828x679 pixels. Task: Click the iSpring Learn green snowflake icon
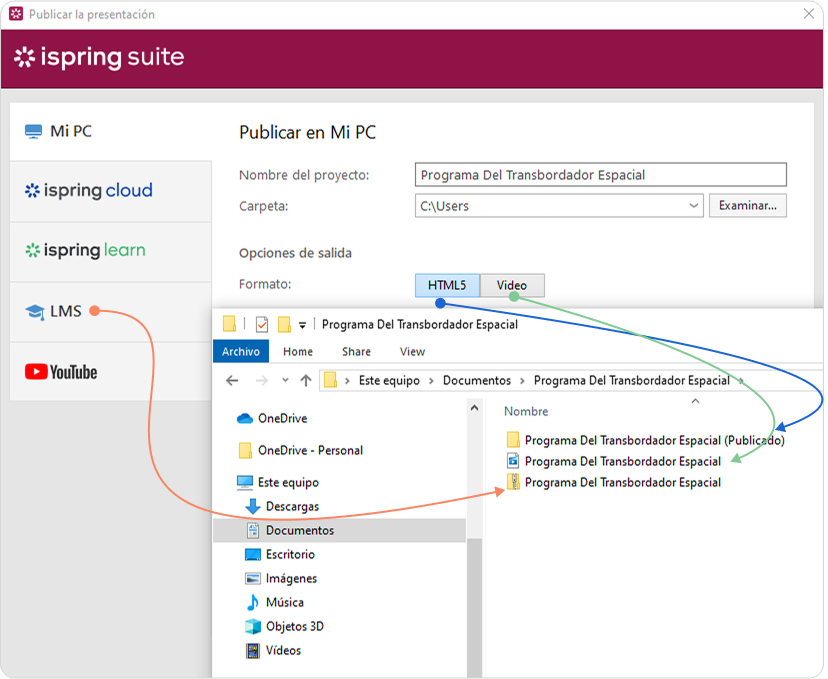coord(33,250)
